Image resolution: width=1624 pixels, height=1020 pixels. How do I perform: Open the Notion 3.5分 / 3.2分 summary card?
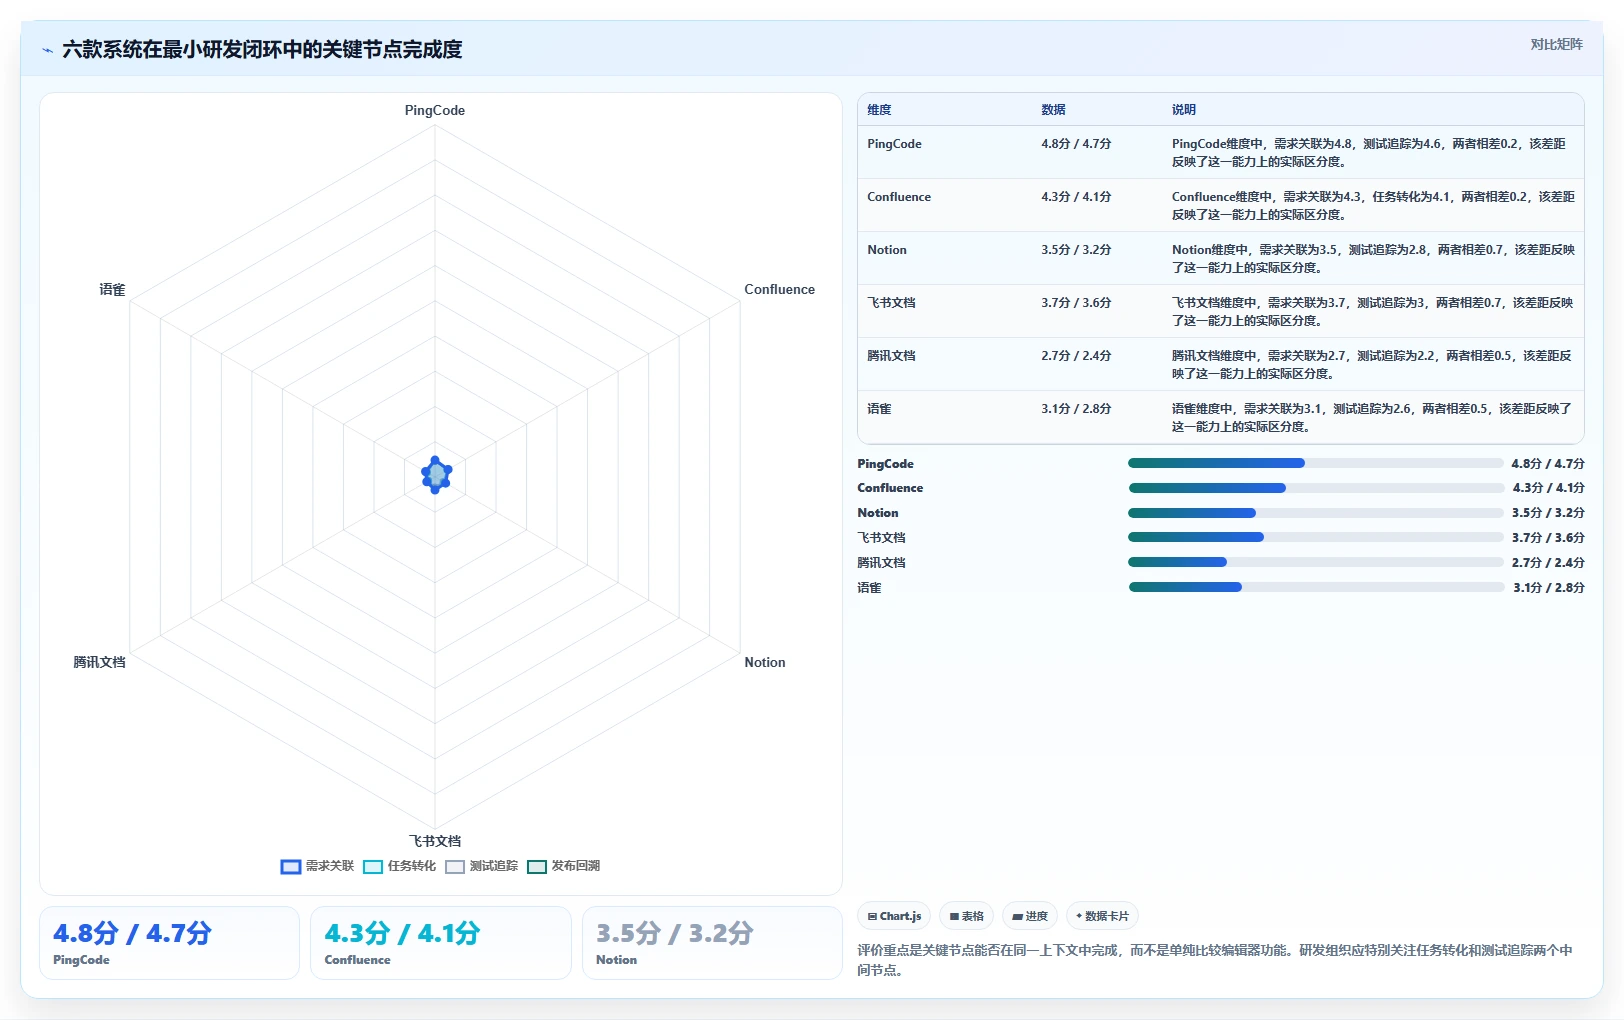click(712, 943)
